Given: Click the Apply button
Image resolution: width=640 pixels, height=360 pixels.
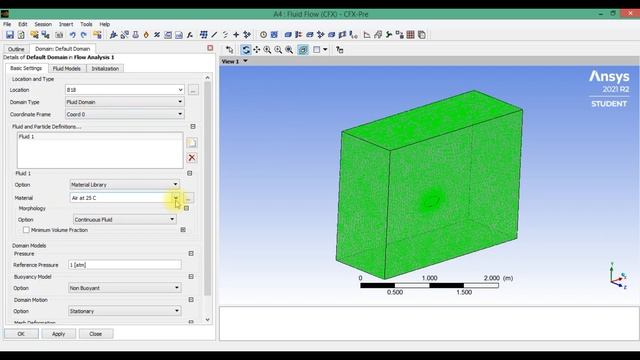Looking at the screenshot, I should click(58, 334).
